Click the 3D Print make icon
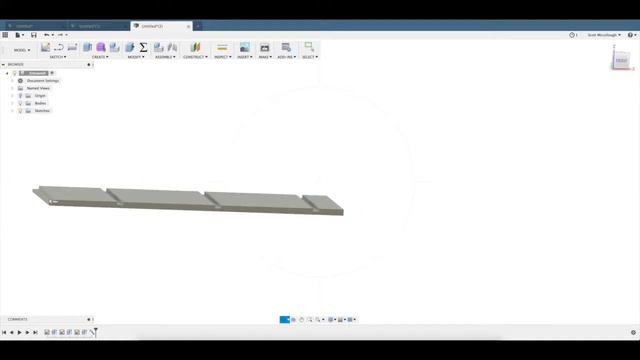 pos(265,47)
